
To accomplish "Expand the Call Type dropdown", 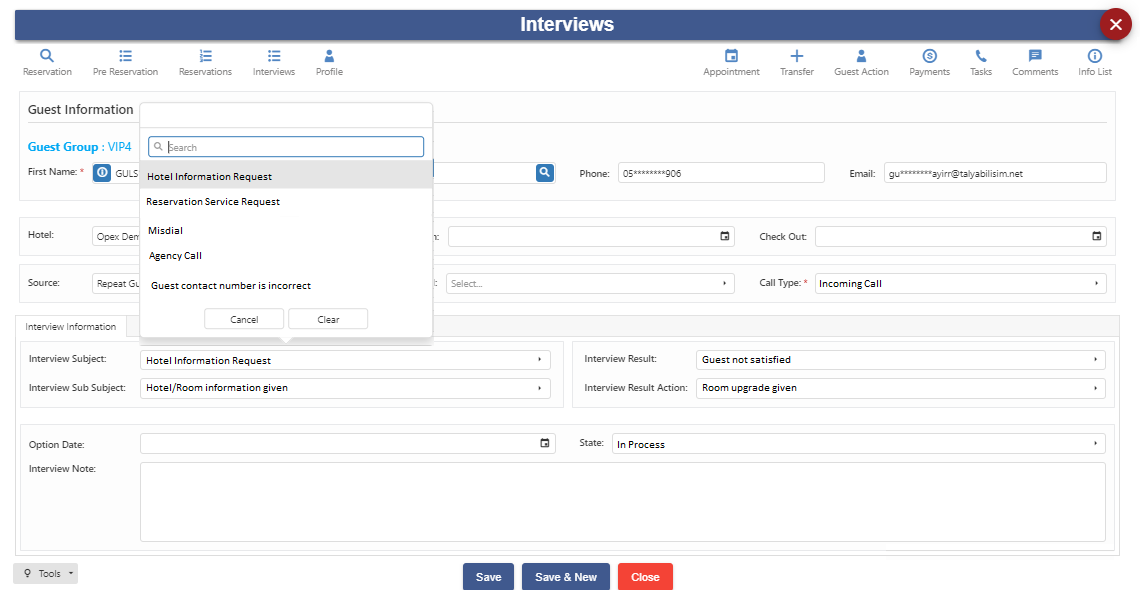I will pos(961,283).
